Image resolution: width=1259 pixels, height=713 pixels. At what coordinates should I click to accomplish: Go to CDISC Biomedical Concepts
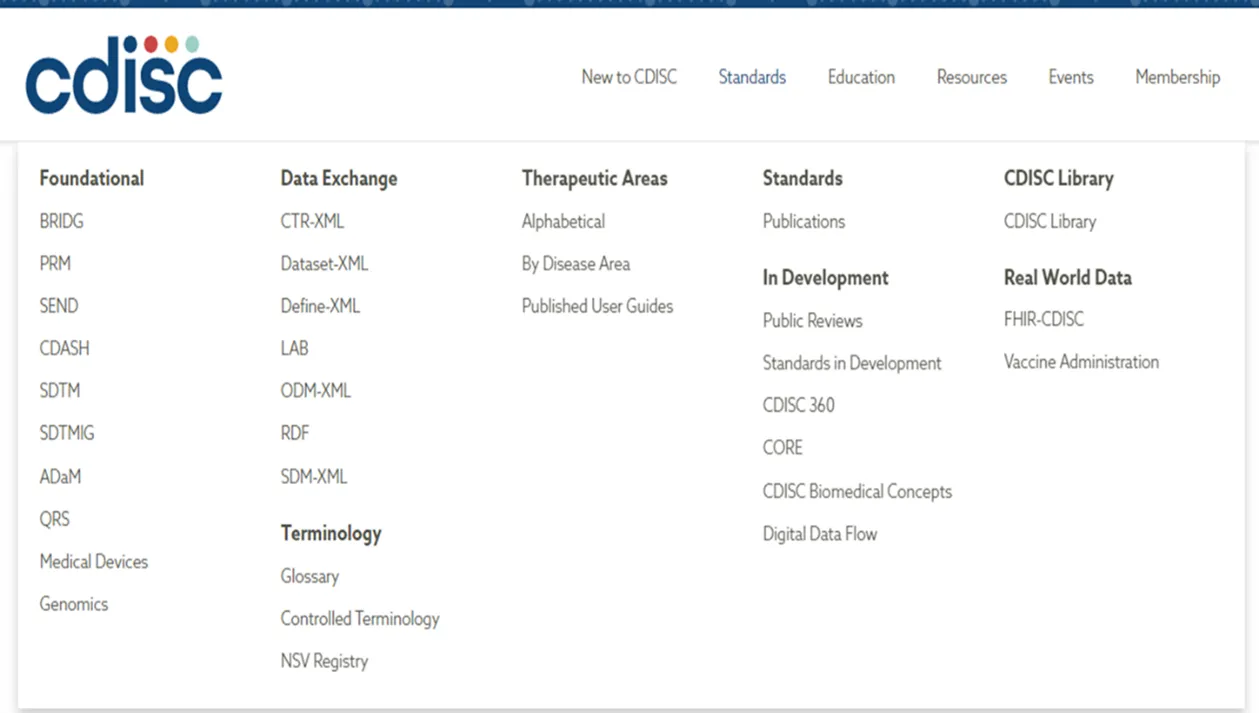click(857, 491)
